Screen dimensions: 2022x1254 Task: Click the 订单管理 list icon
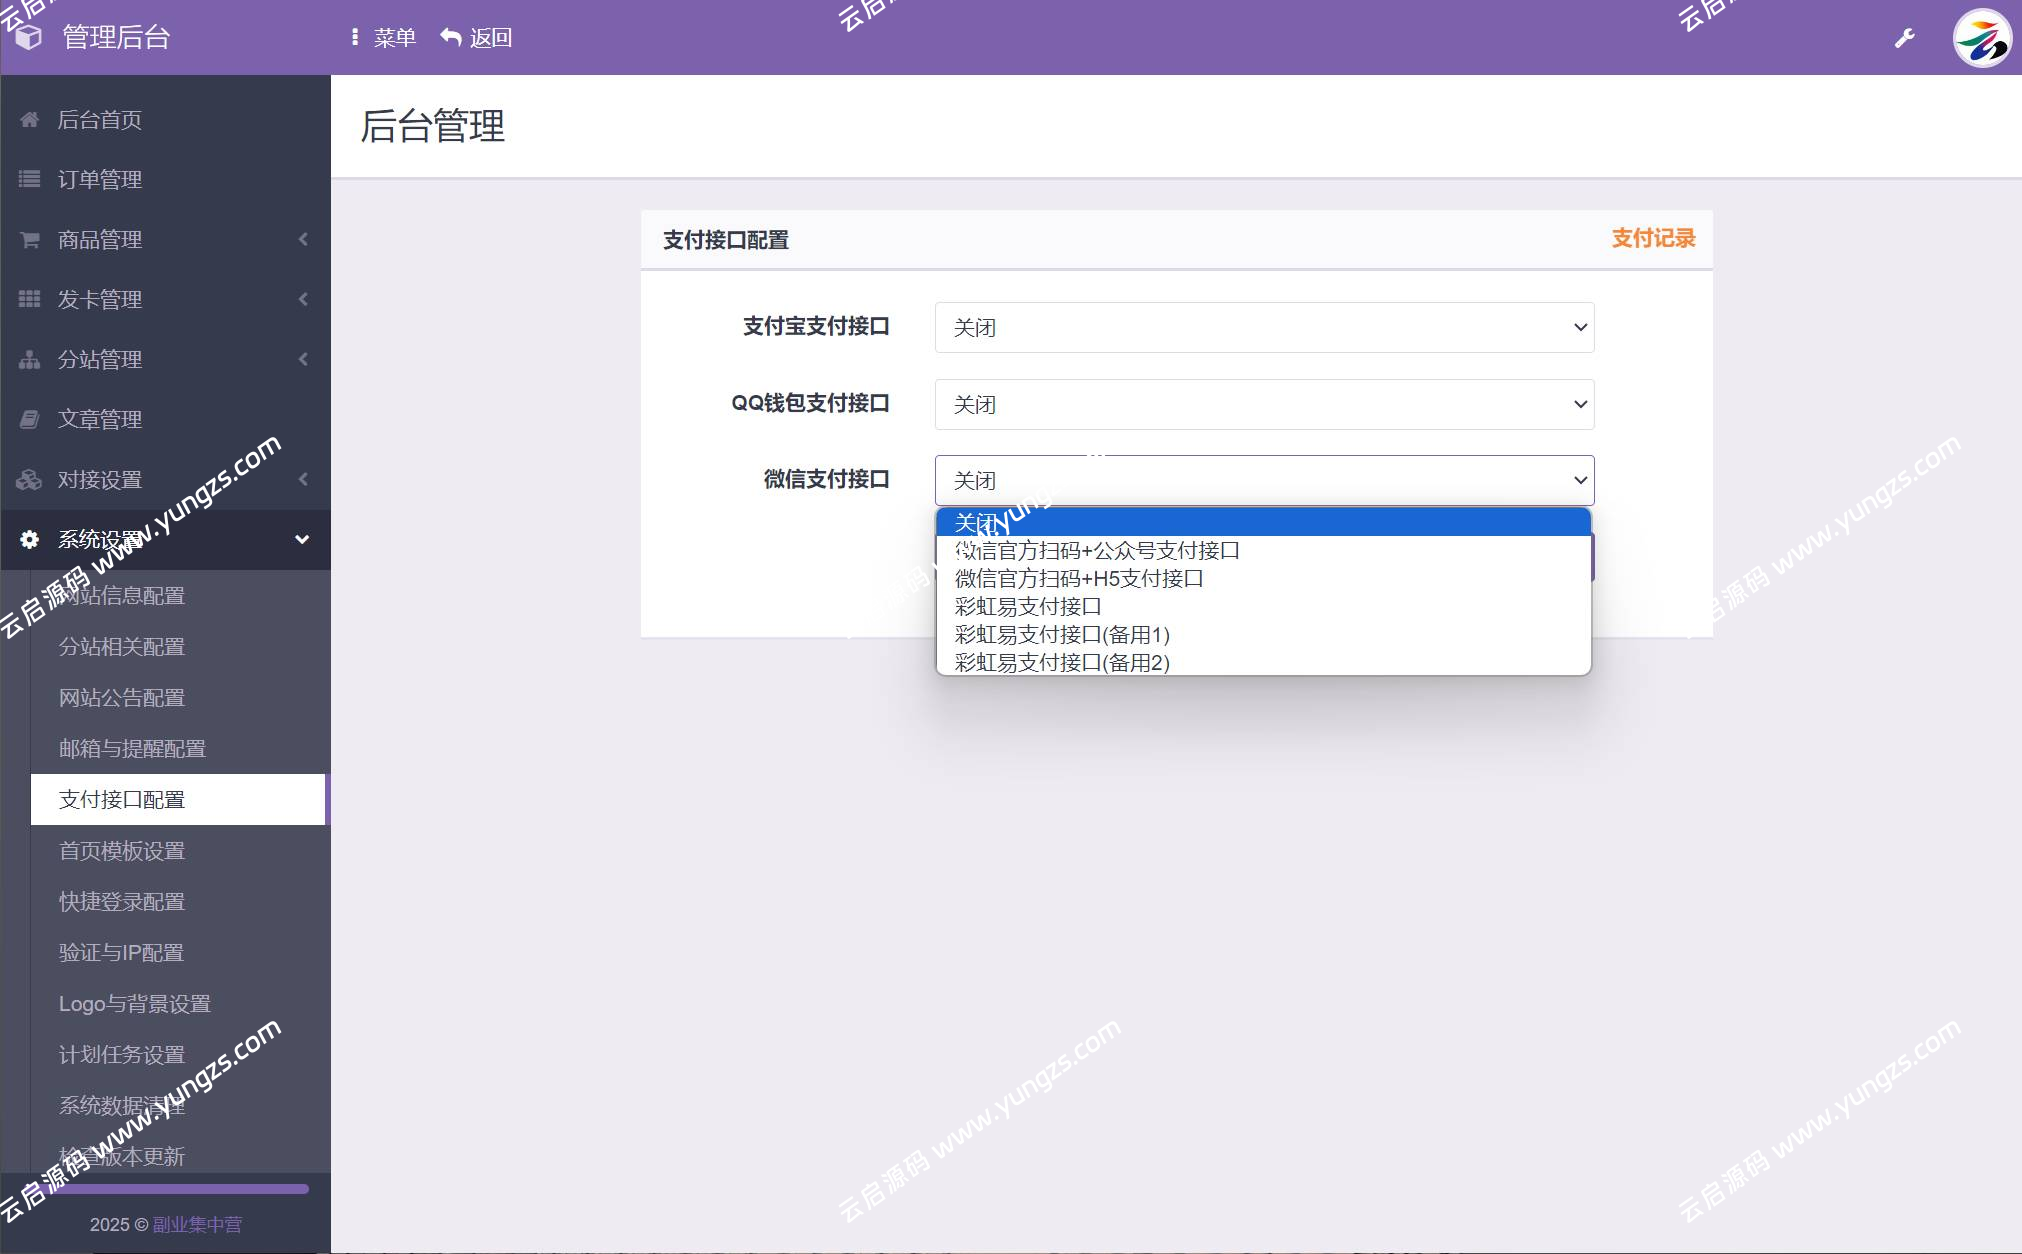29,179
